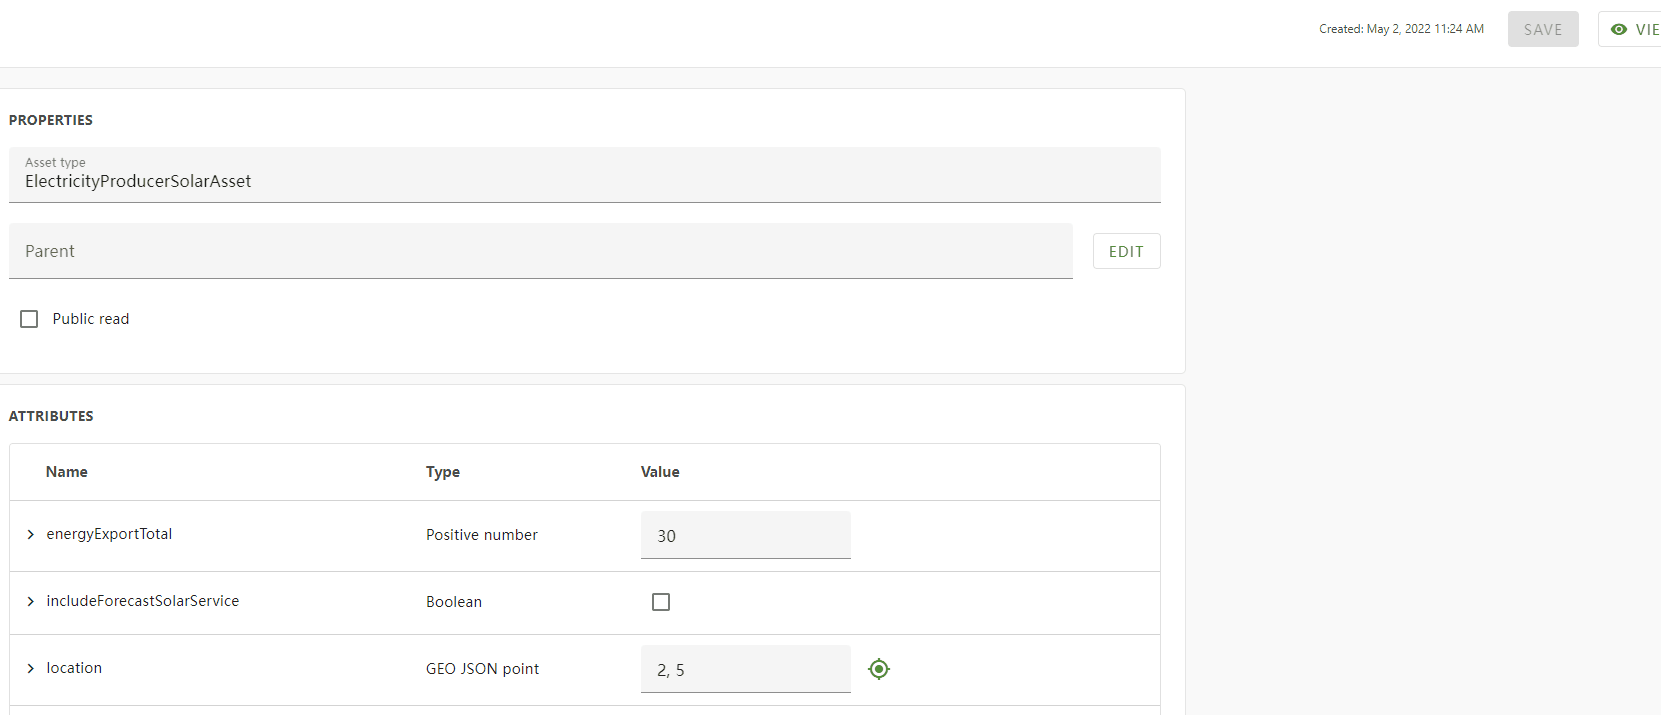
Task: Click the chevron beside energyExportTotal
Action: (x=30, y=534)
